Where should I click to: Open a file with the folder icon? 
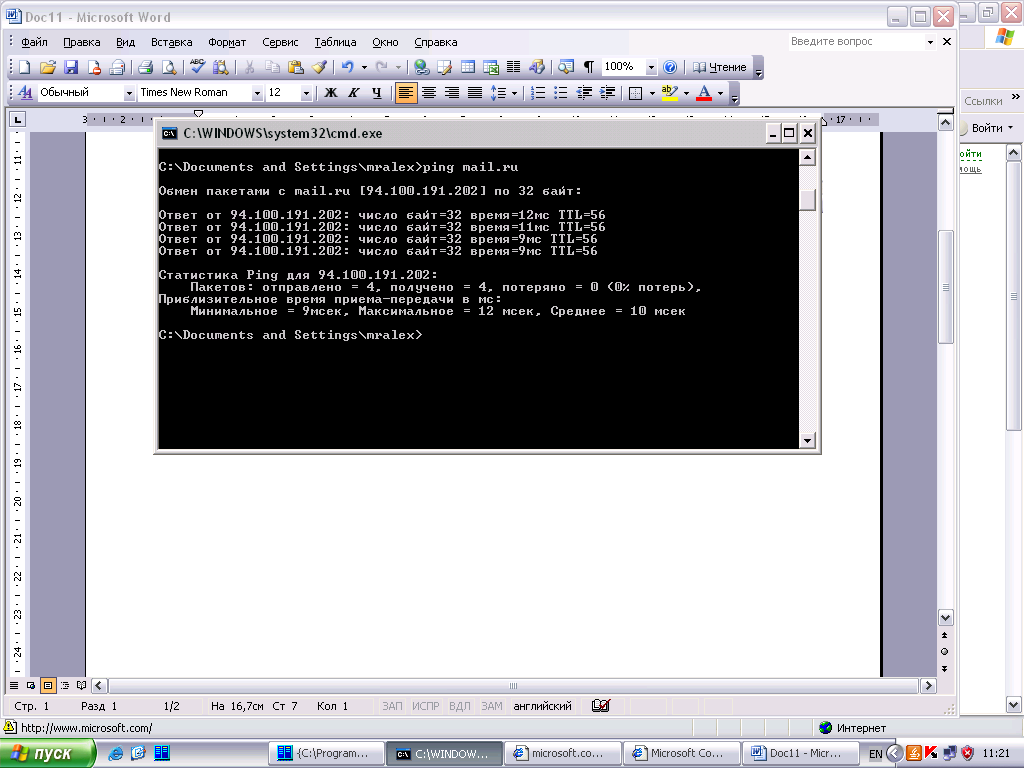48,67
